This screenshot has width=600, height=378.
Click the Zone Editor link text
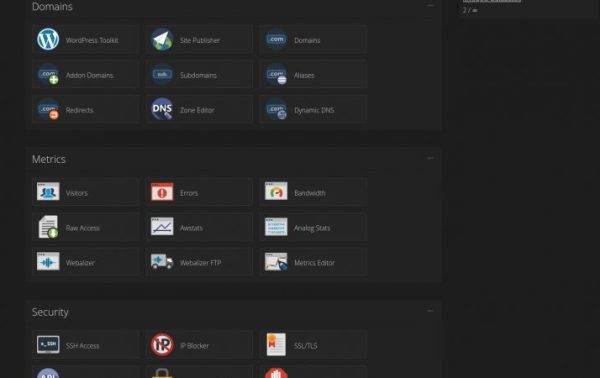[x=197, y=110]
